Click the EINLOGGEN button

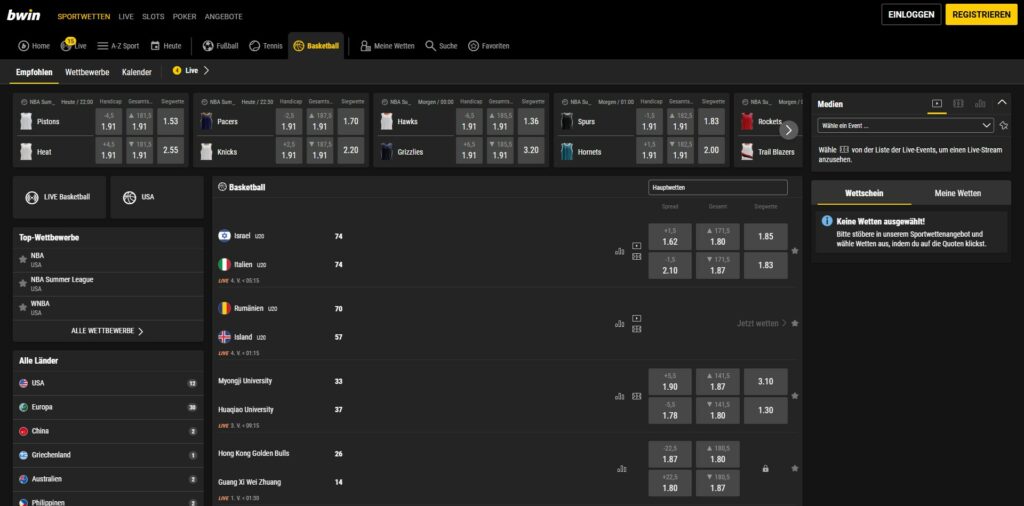coord(911,14)
